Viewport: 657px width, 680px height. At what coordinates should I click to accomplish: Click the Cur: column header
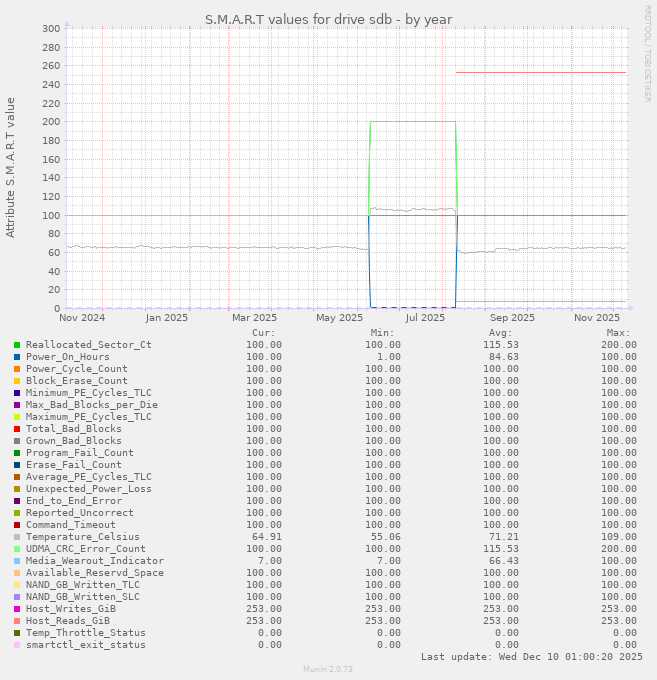[x=263, y=333]
